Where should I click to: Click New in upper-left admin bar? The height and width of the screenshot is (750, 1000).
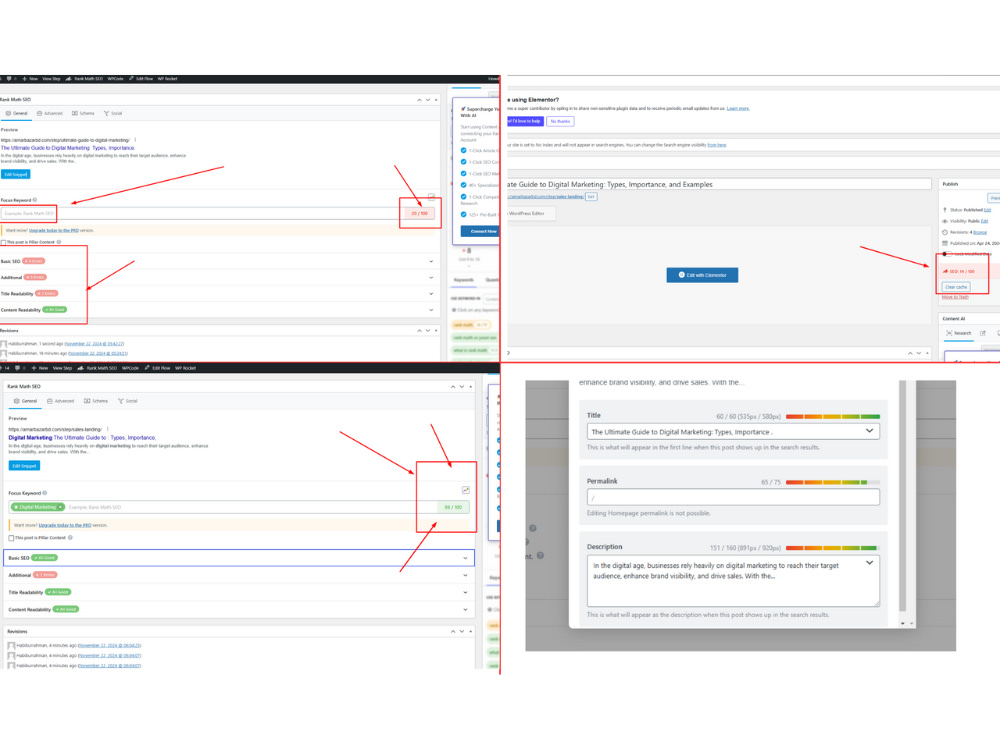click(31, 79)
